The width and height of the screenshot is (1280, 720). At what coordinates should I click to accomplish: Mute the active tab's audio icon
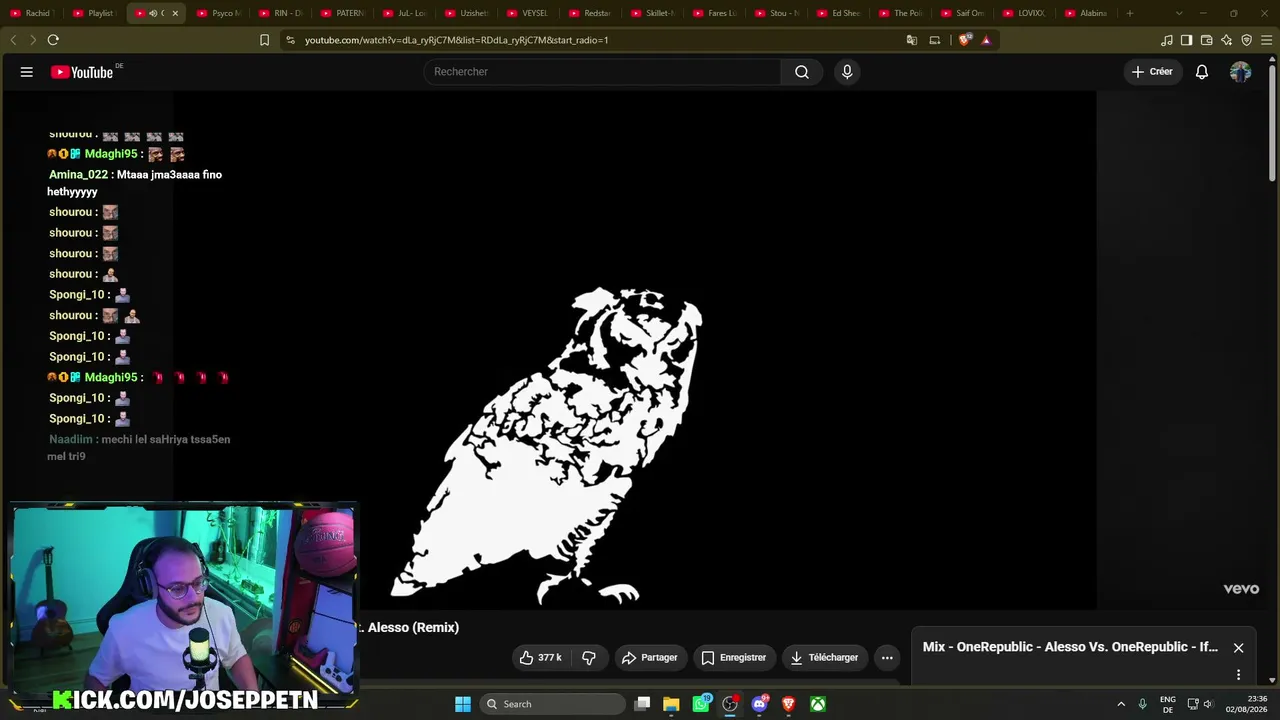[153, 13]
